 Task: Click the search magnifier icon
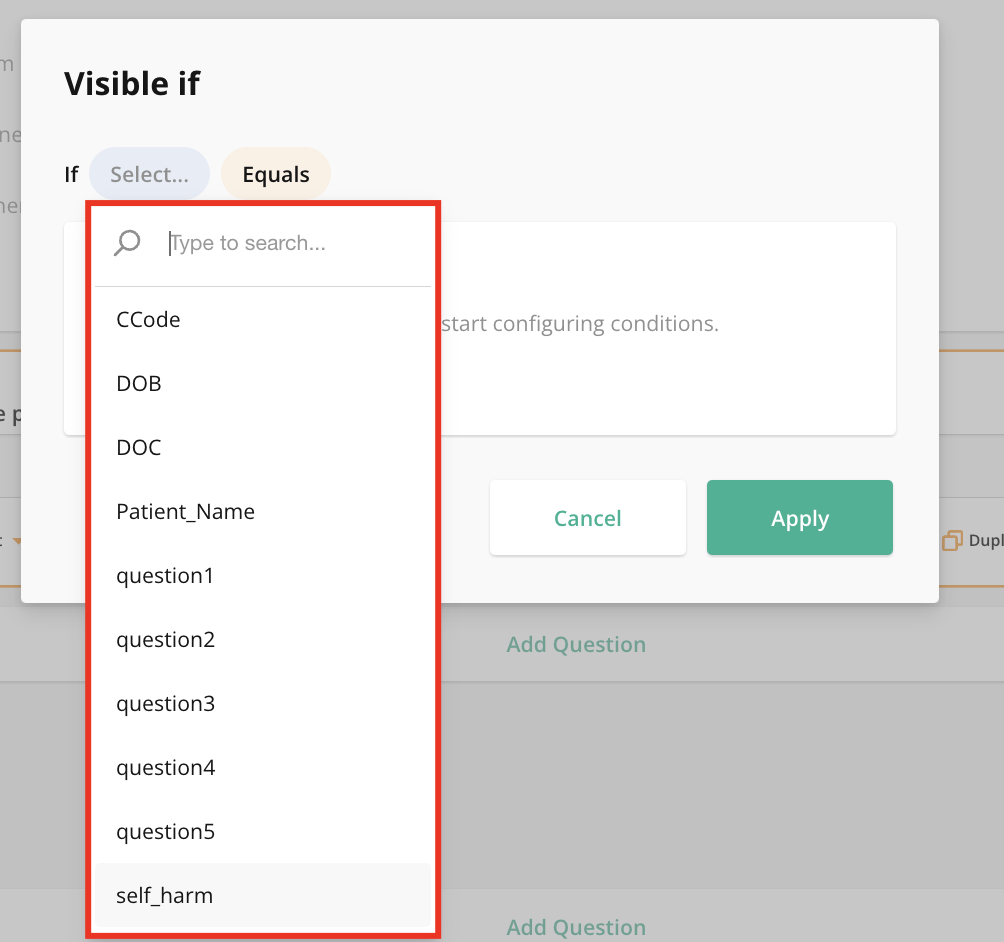click(x=127, y=242)
